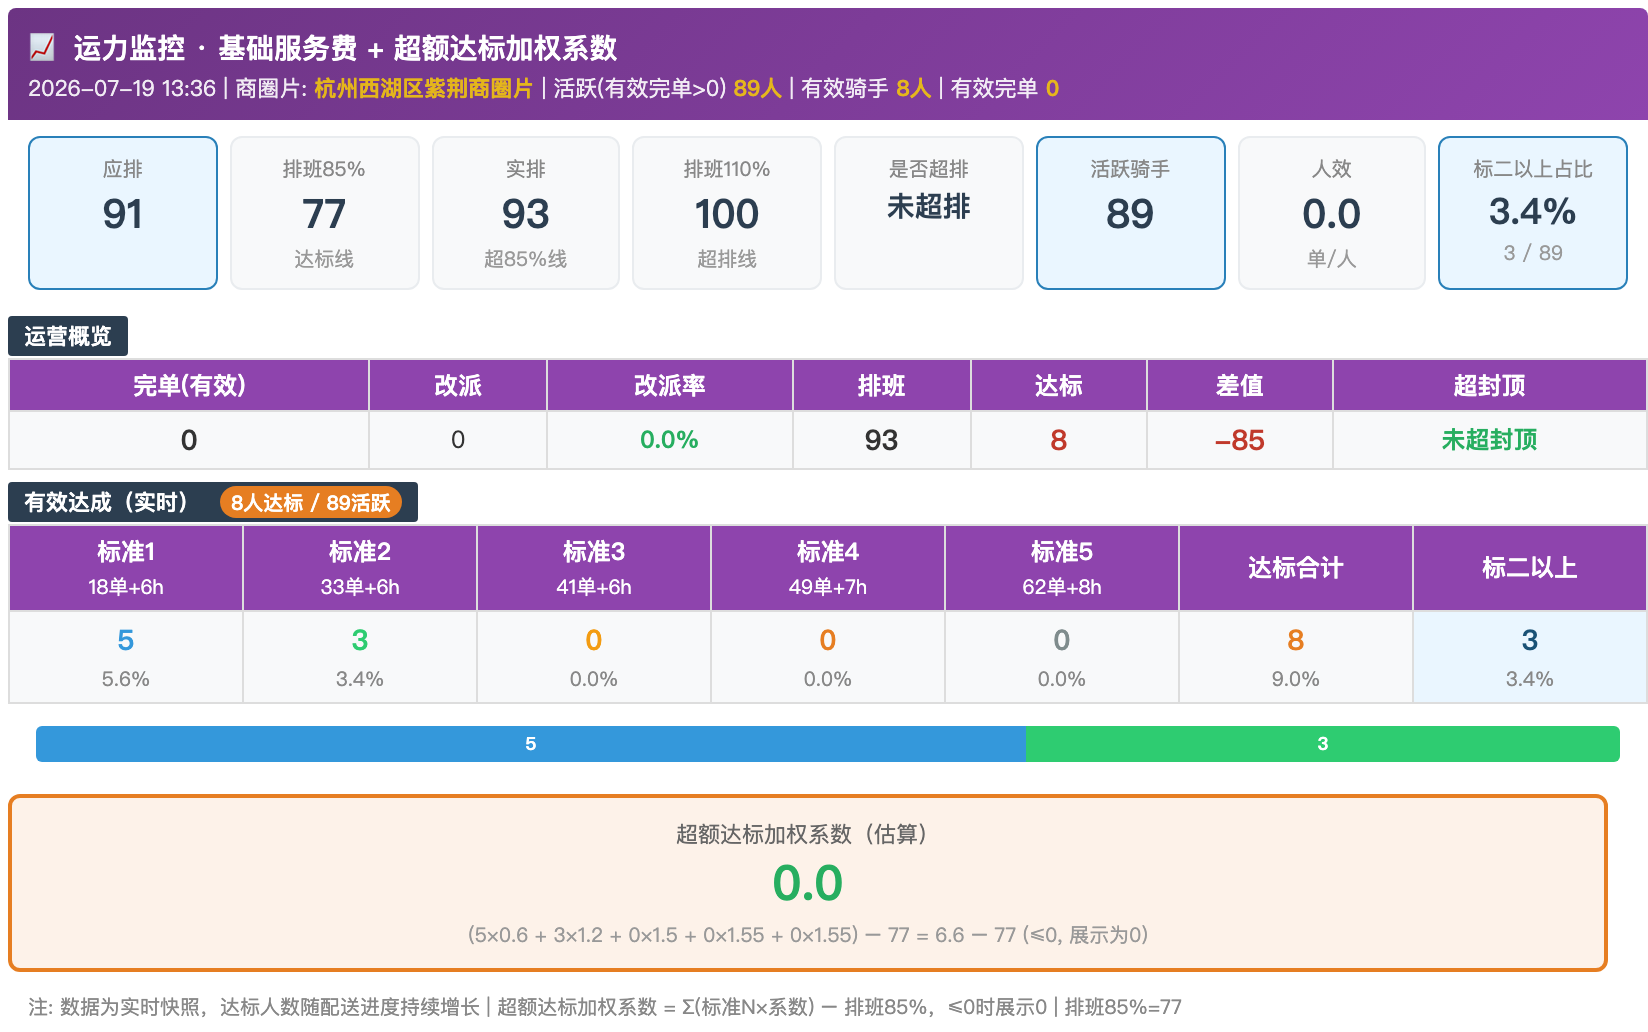
Task: Click the 标准1 18单+6h header
Action: click(x=126, y=568)
